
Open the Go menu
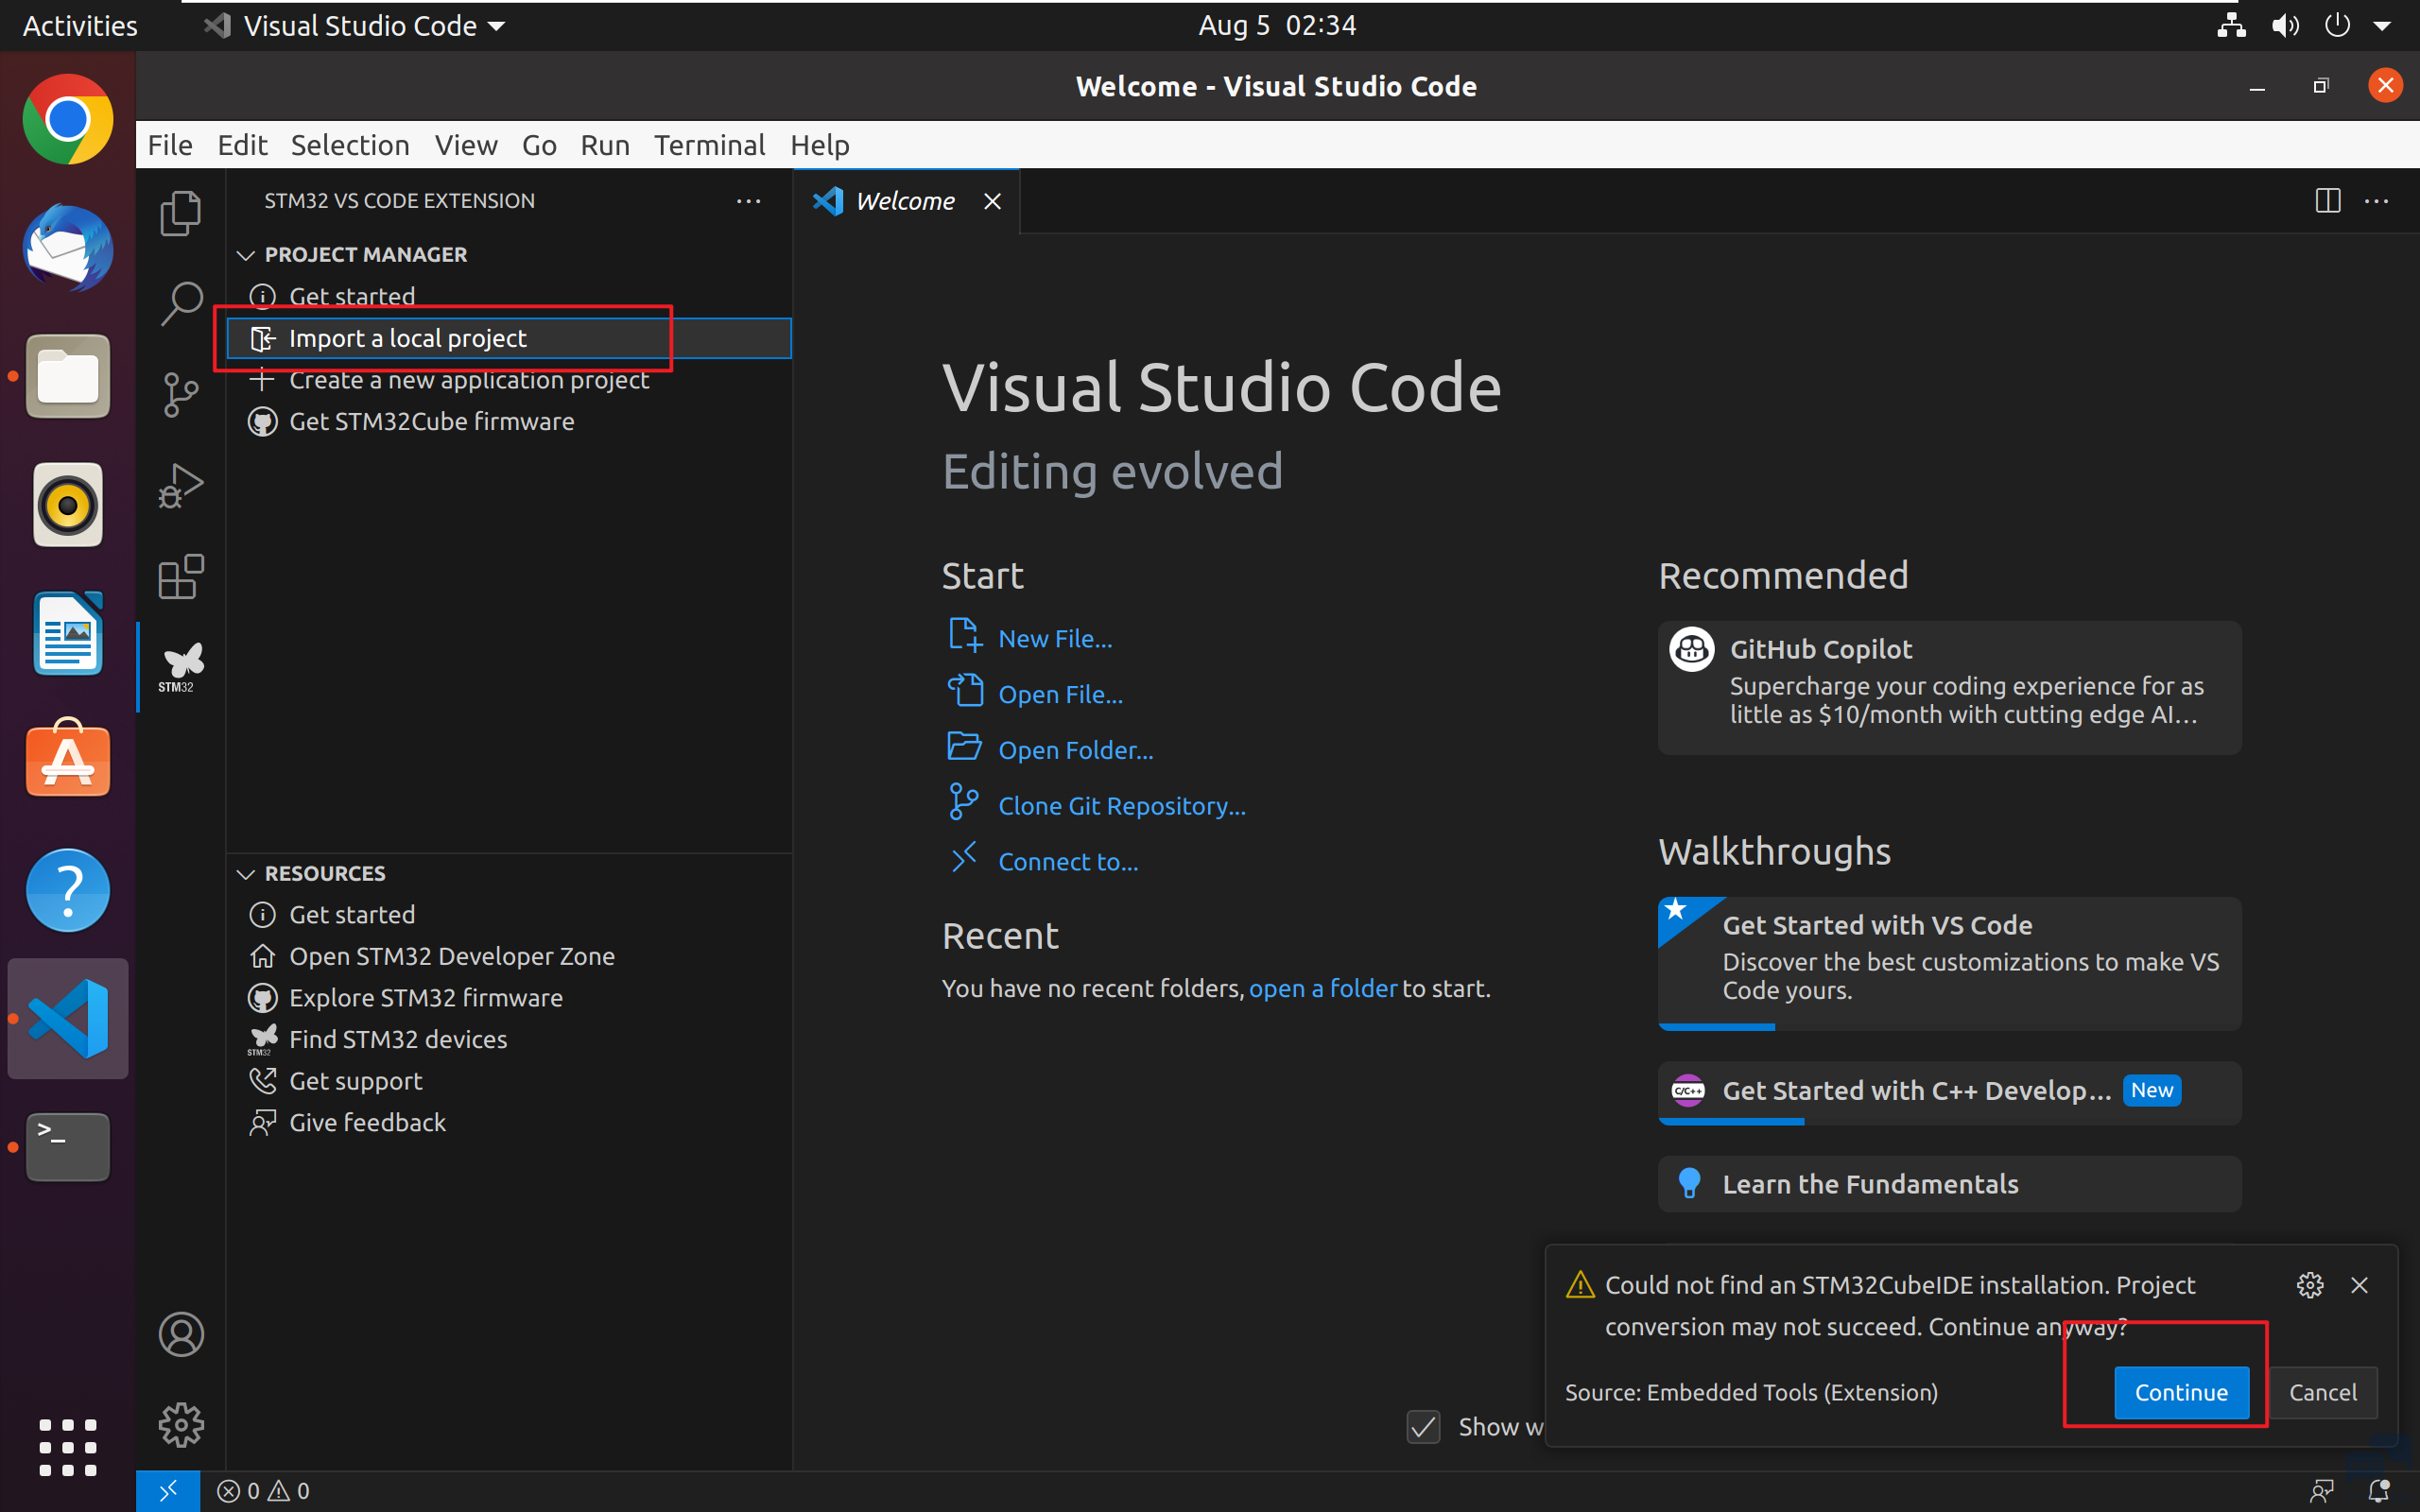coord(539,145)
